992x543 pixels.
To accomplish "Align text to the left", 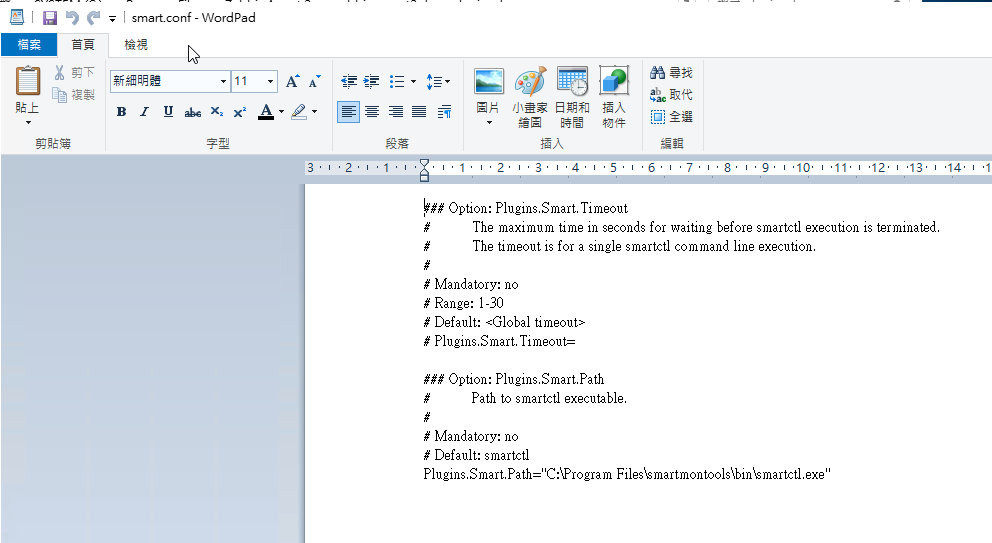I will (349, 112).
